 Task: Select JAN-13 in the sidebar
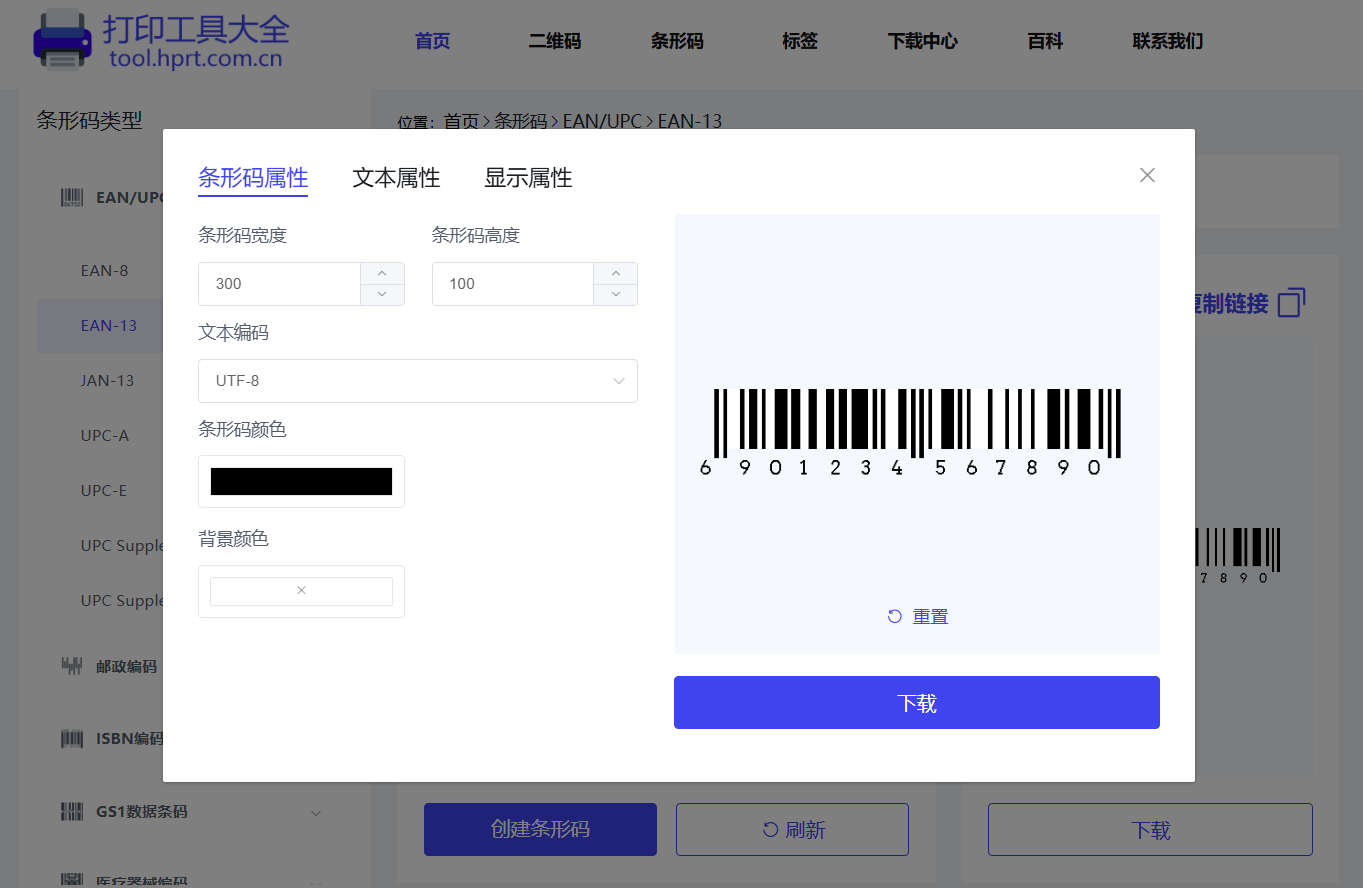(107, 381)
